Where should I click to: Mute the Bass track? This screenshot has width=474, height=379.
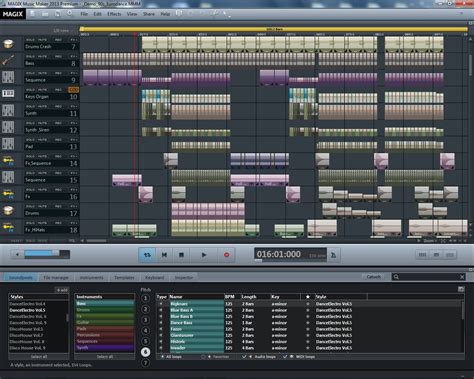pos(42,56)
